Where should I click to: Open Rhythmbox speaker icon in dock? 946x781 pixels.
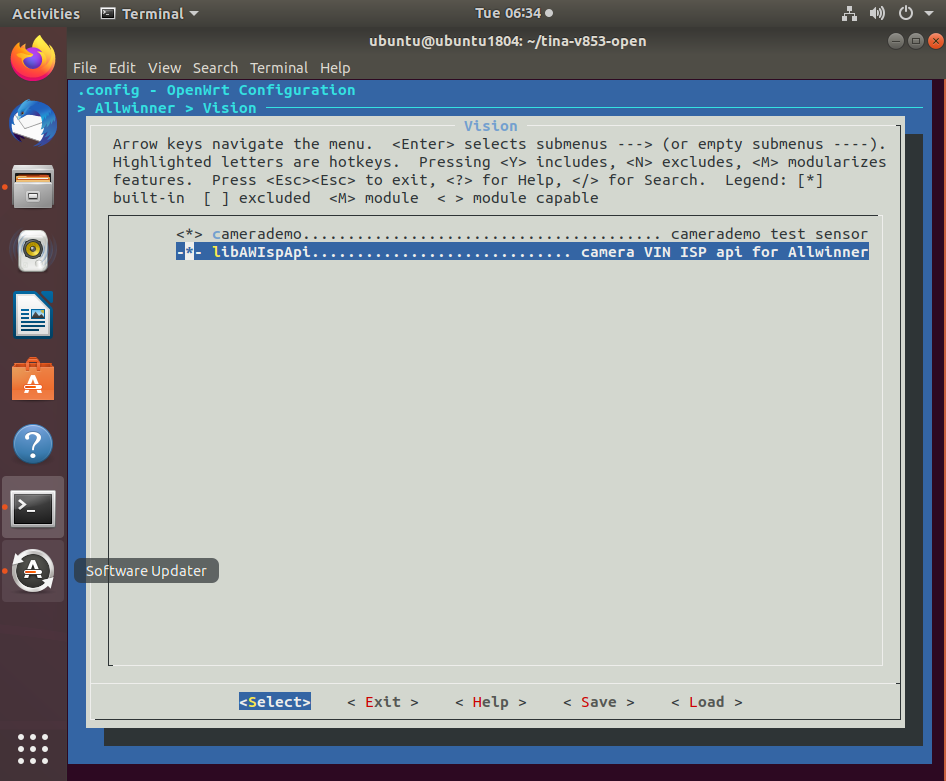tap(33, 251)
